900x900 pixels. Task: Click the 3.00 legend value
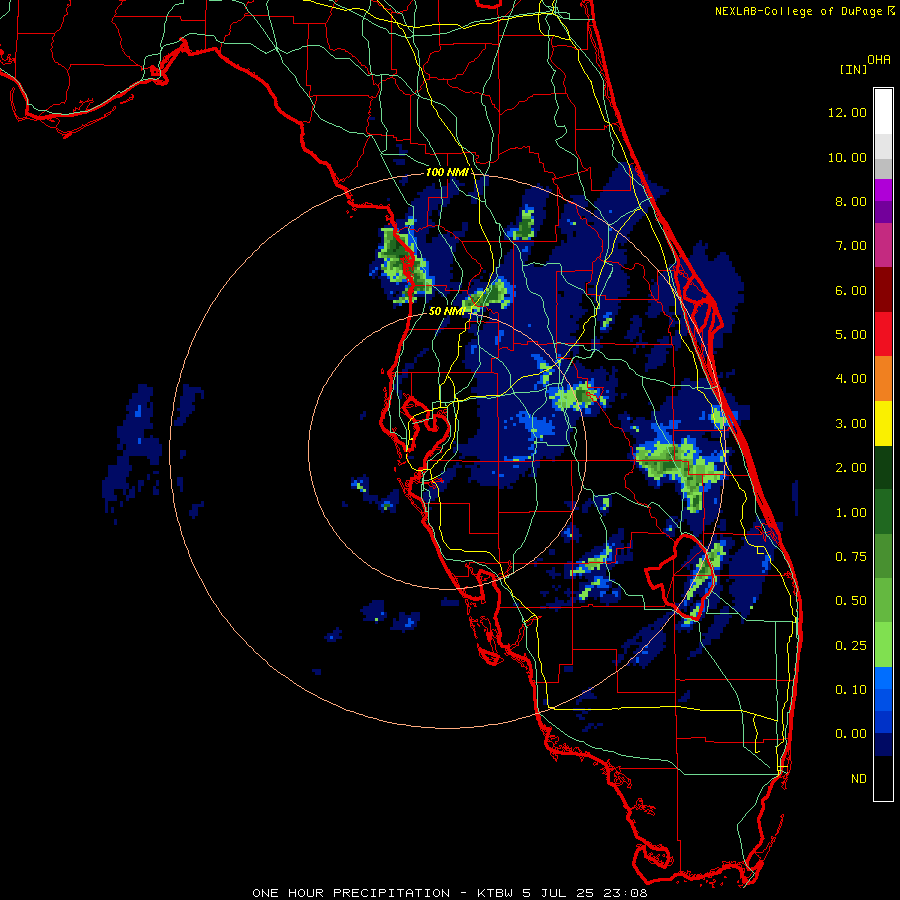[x=851, y=424]
